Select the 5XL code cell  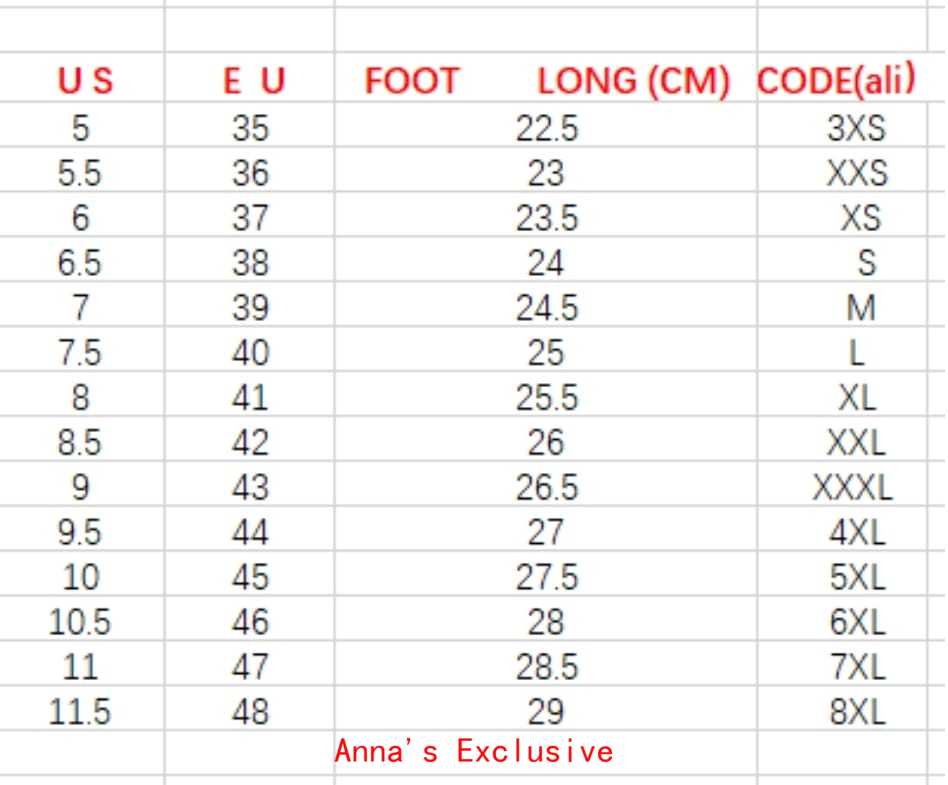pyautogui.click(x=858, y=577)
